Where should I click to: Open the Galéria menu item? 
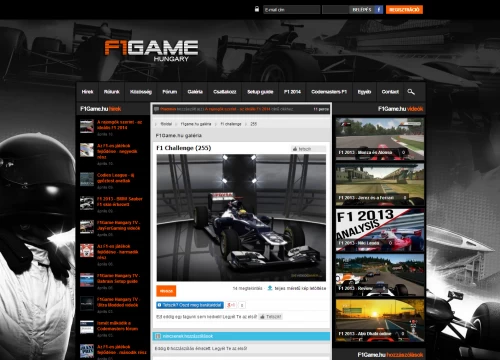(195, 92)
